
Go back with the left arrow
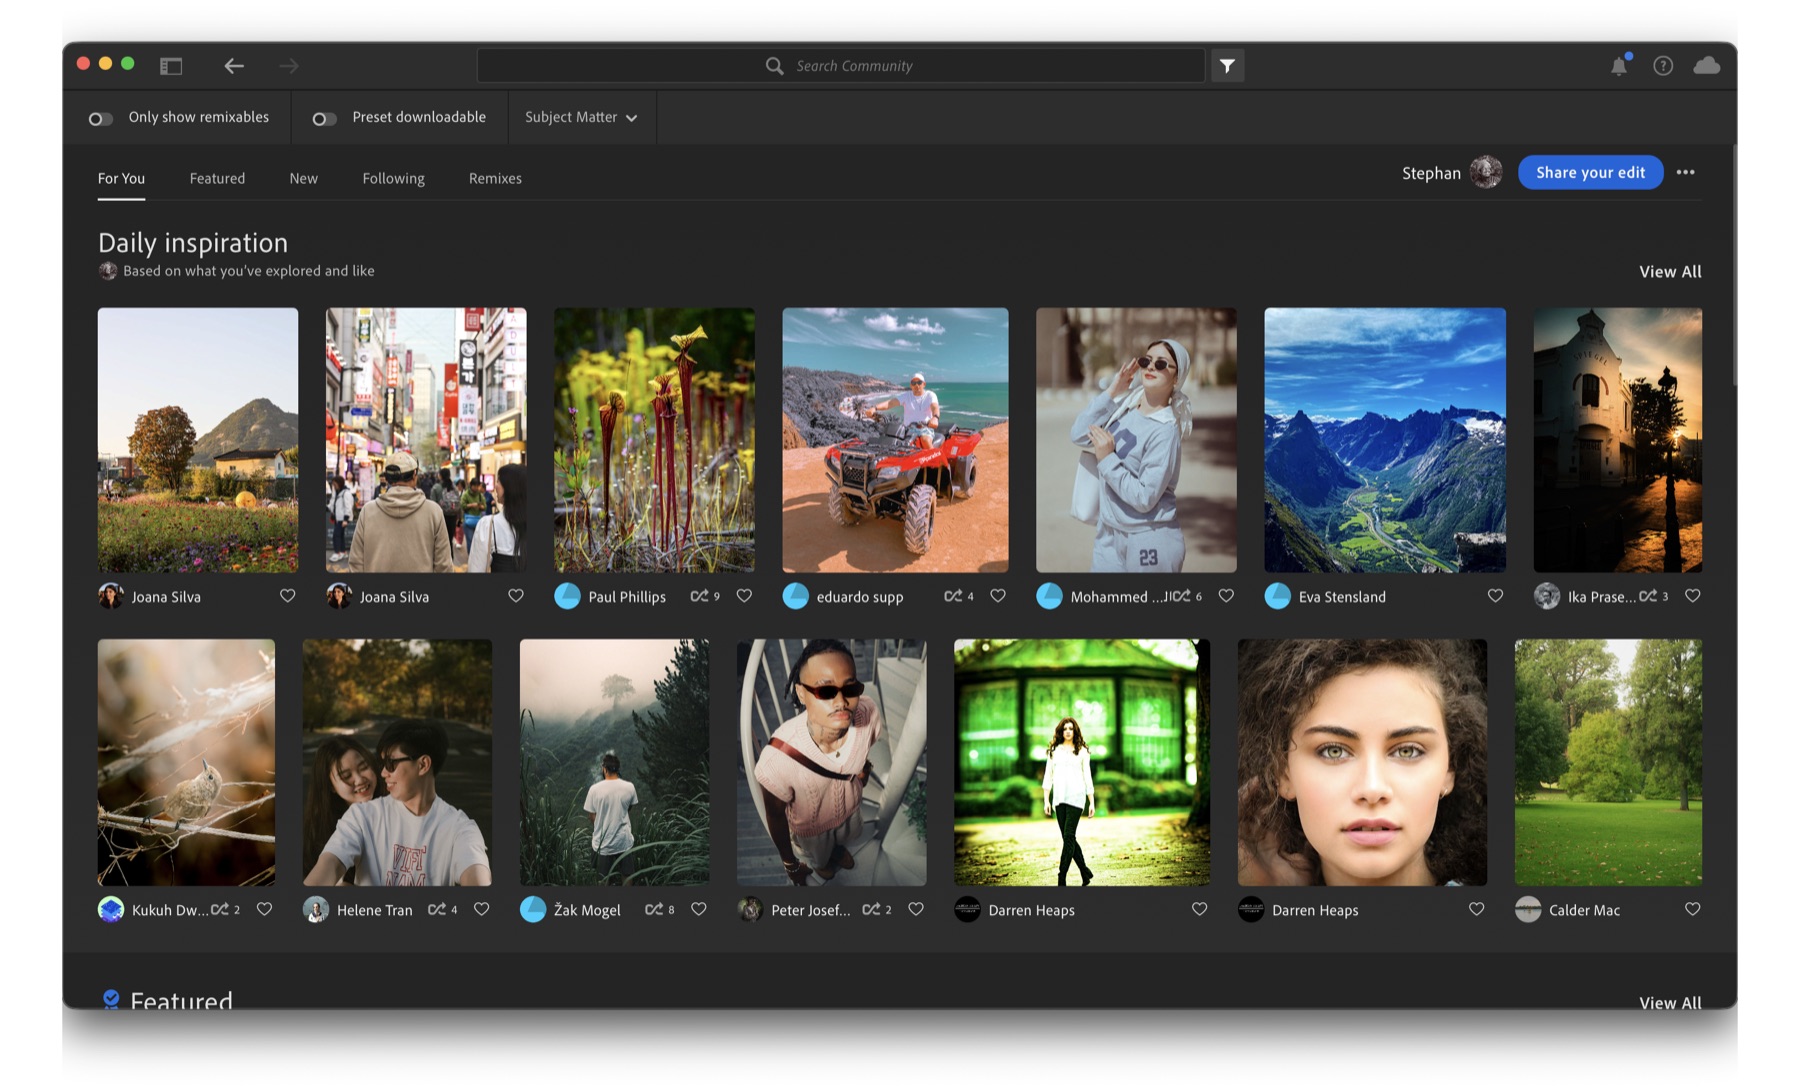pyautogui.click(x=234, y=66)
